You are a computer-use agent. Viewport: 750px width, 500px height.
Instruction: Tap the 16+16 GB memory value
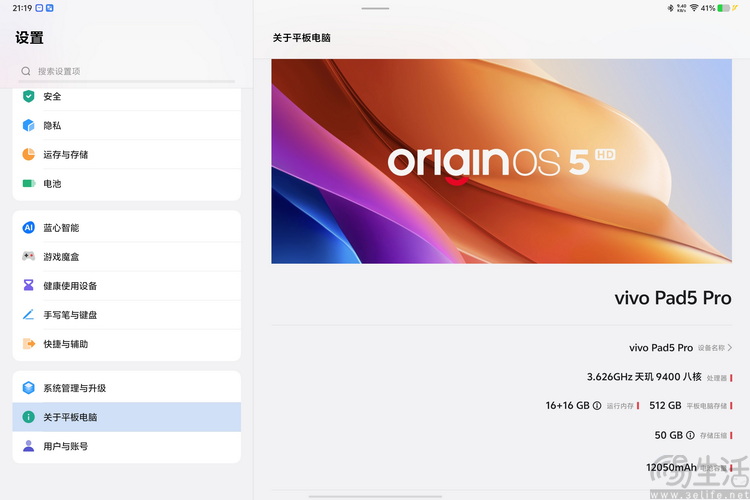(x=568, y=406)
